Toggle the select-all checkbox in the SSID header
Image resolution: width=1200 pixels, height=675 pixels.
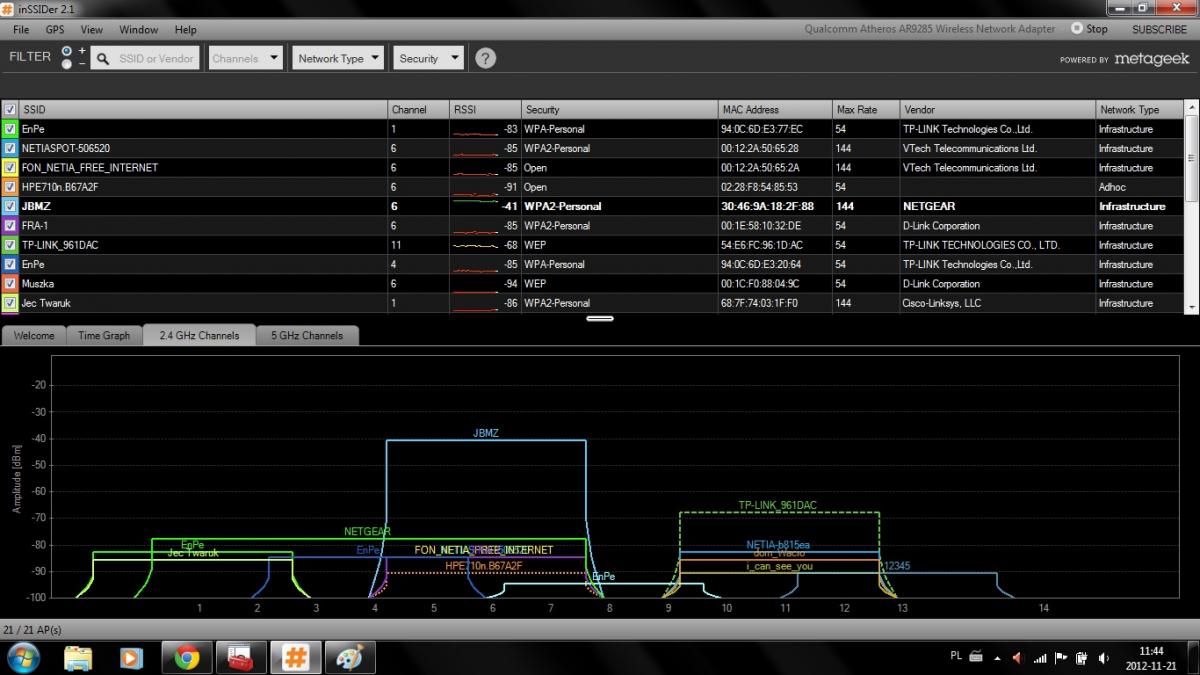9,109
